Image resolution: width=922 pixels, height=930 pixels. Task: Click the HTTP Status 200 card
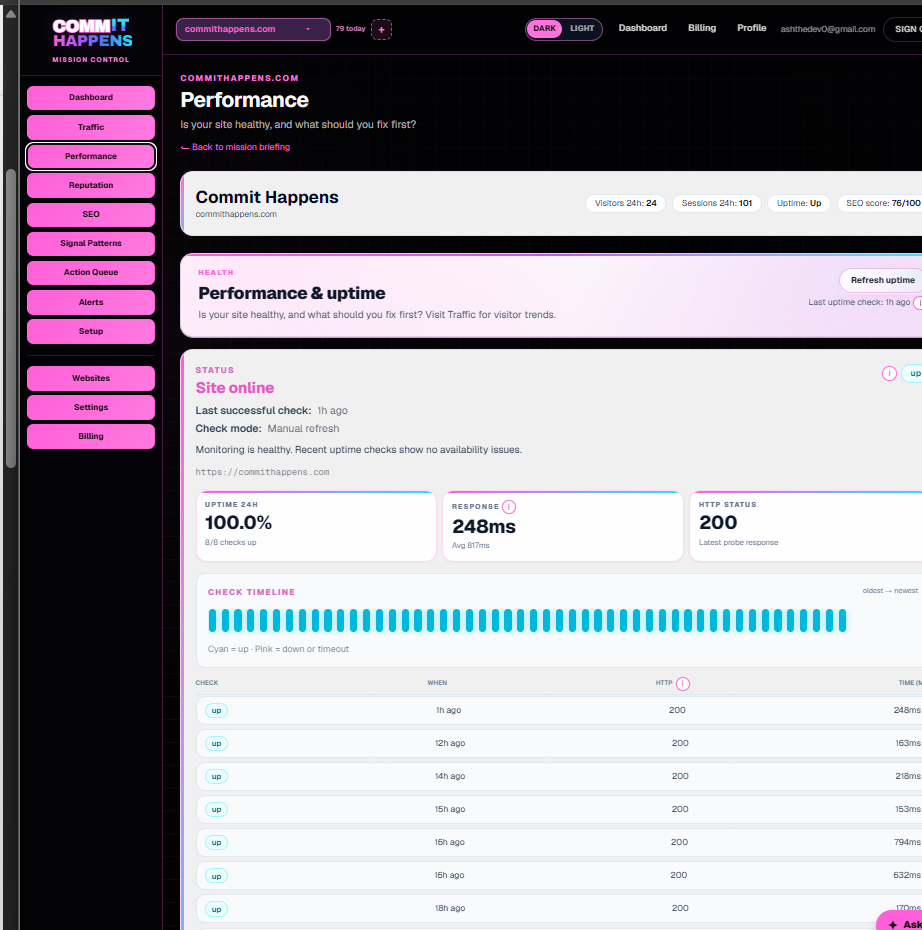806,526
